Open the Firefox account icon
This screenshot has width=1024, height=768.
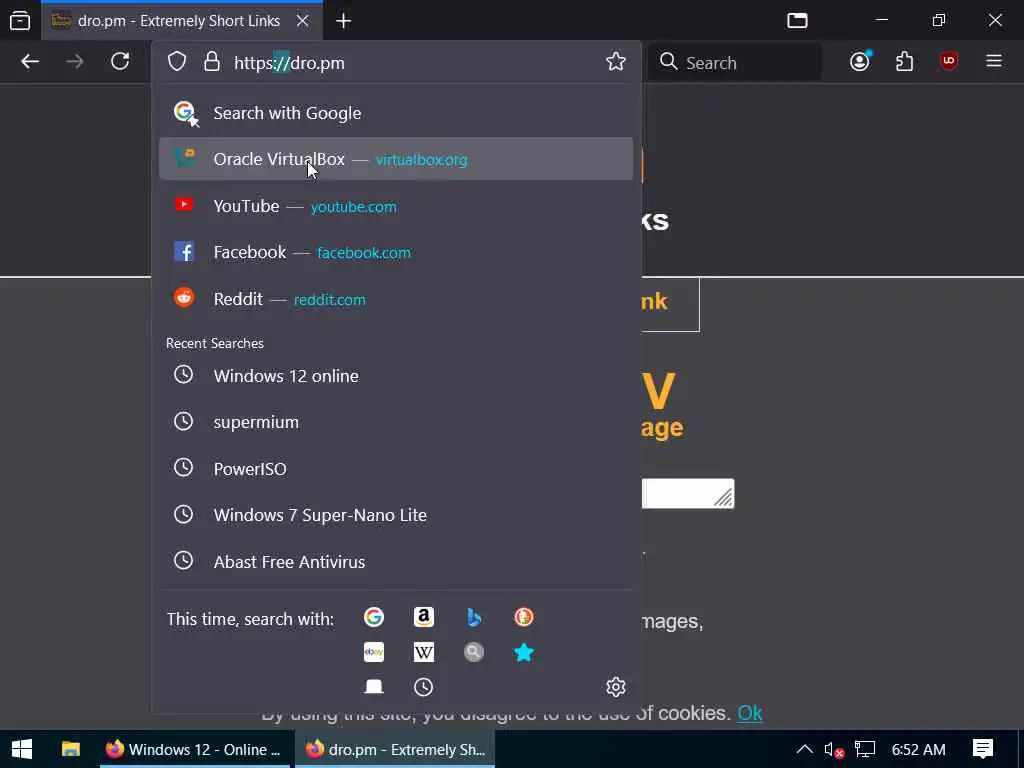click(860, 62)
